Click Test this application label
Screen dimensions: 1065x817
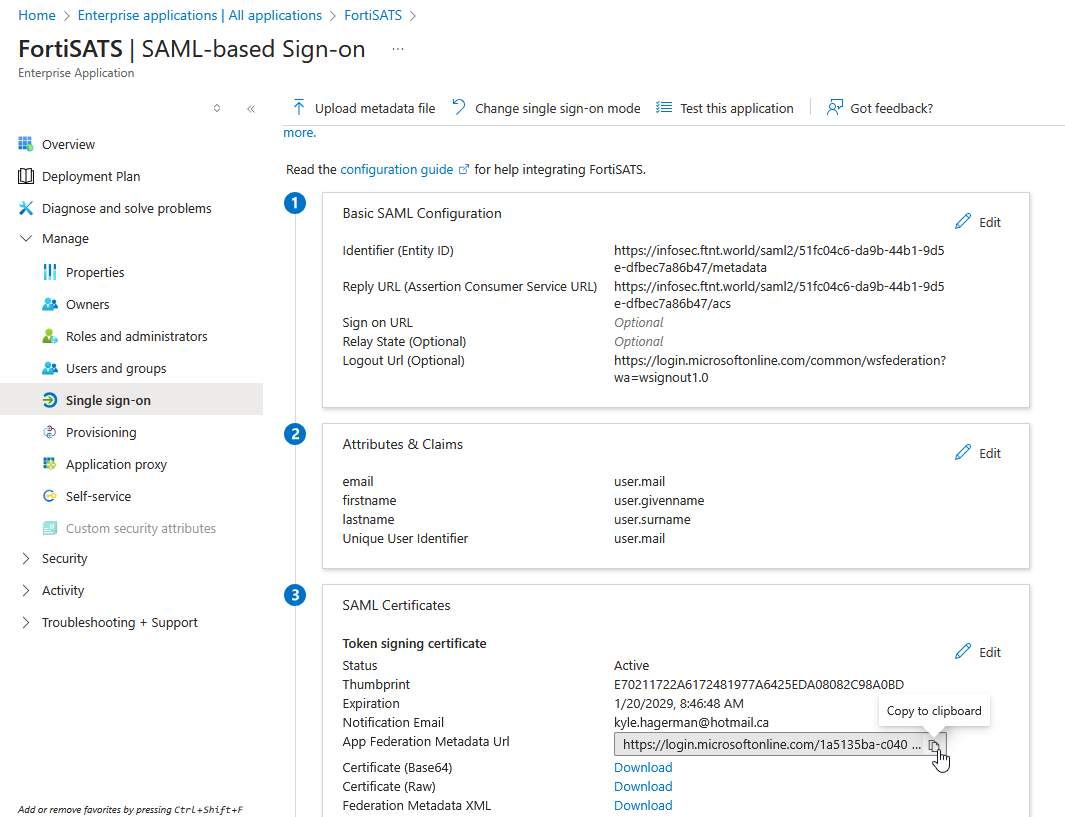(737, 108)
